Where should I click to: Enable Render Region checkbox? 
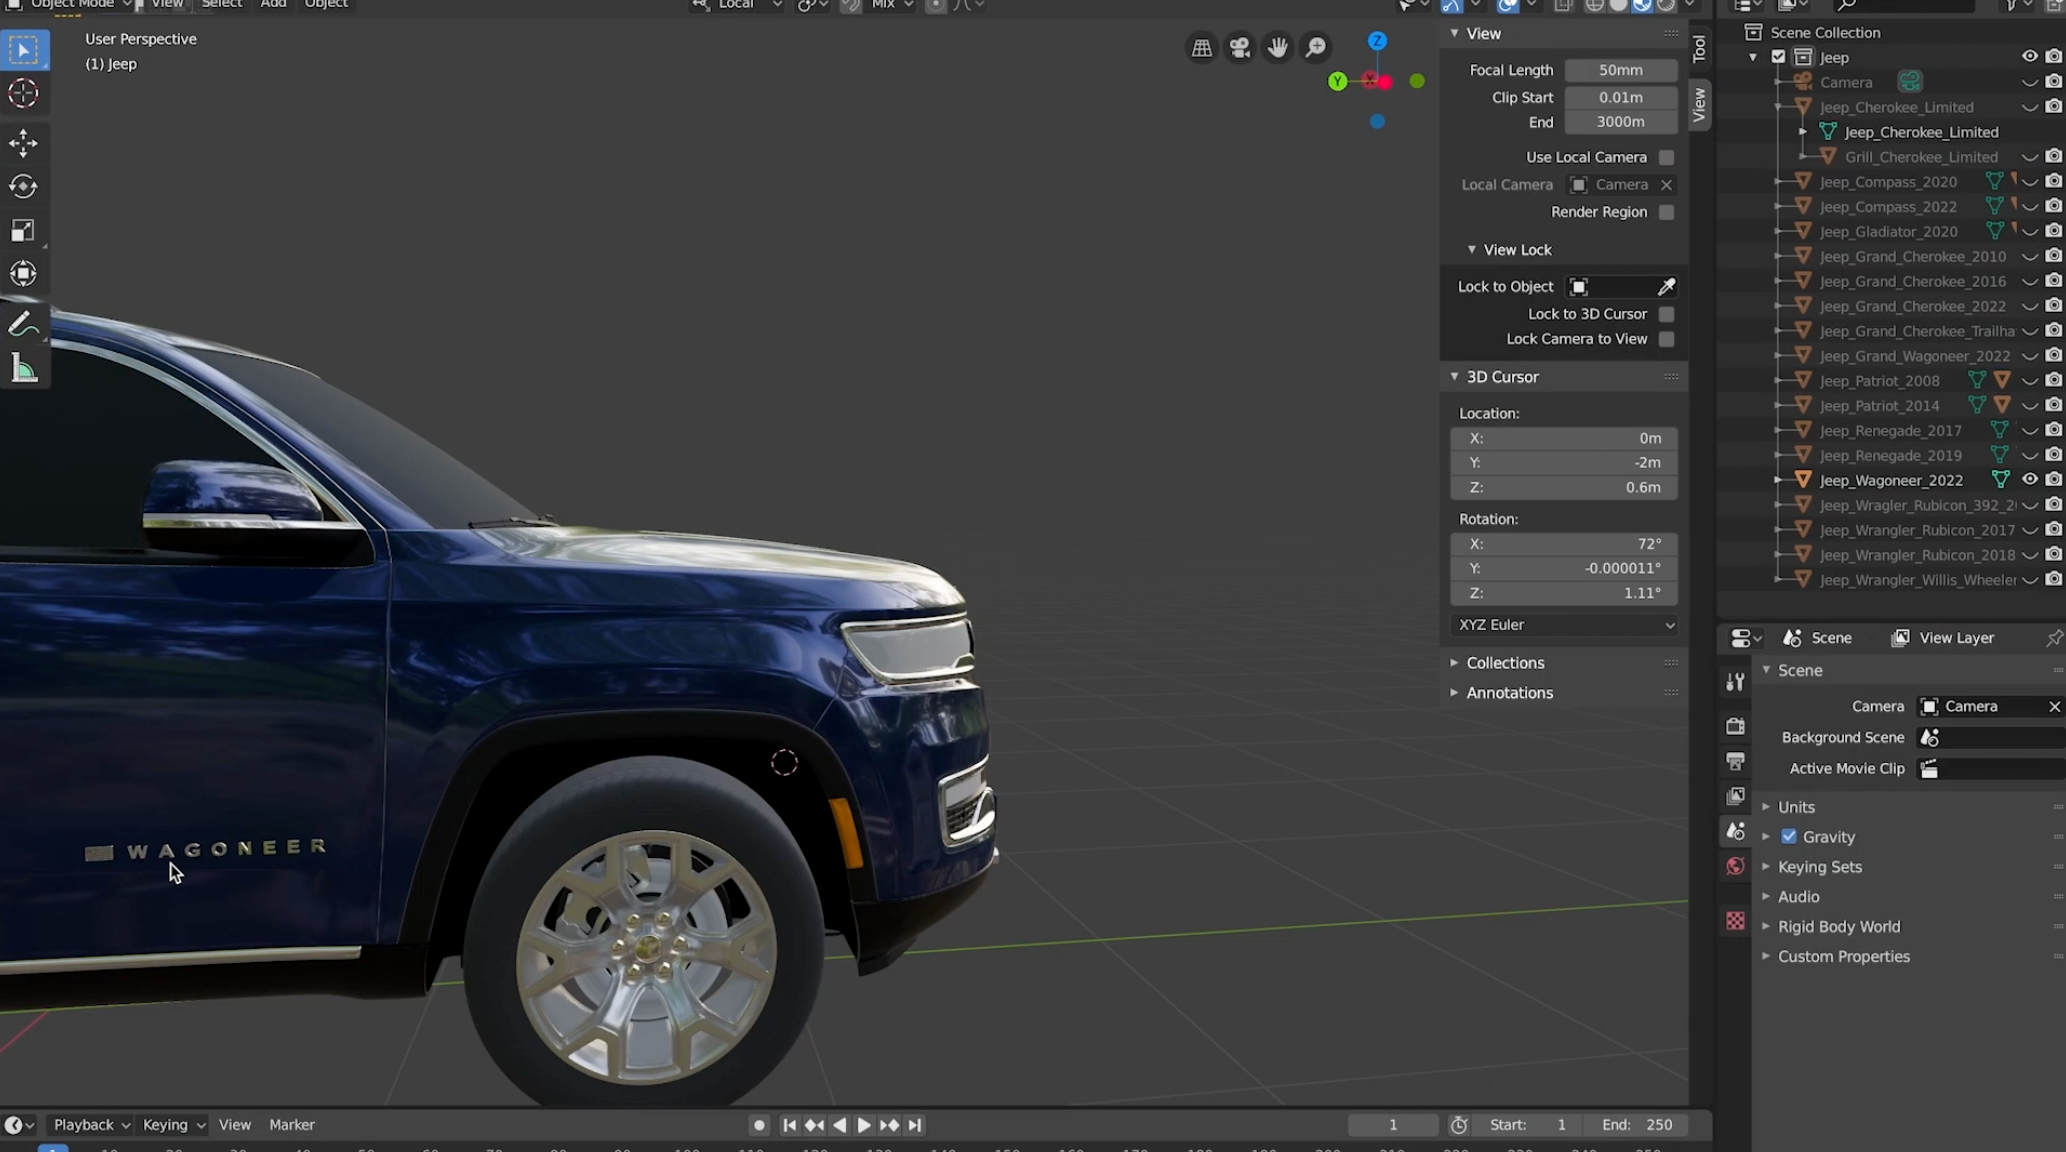point(1666,212)
